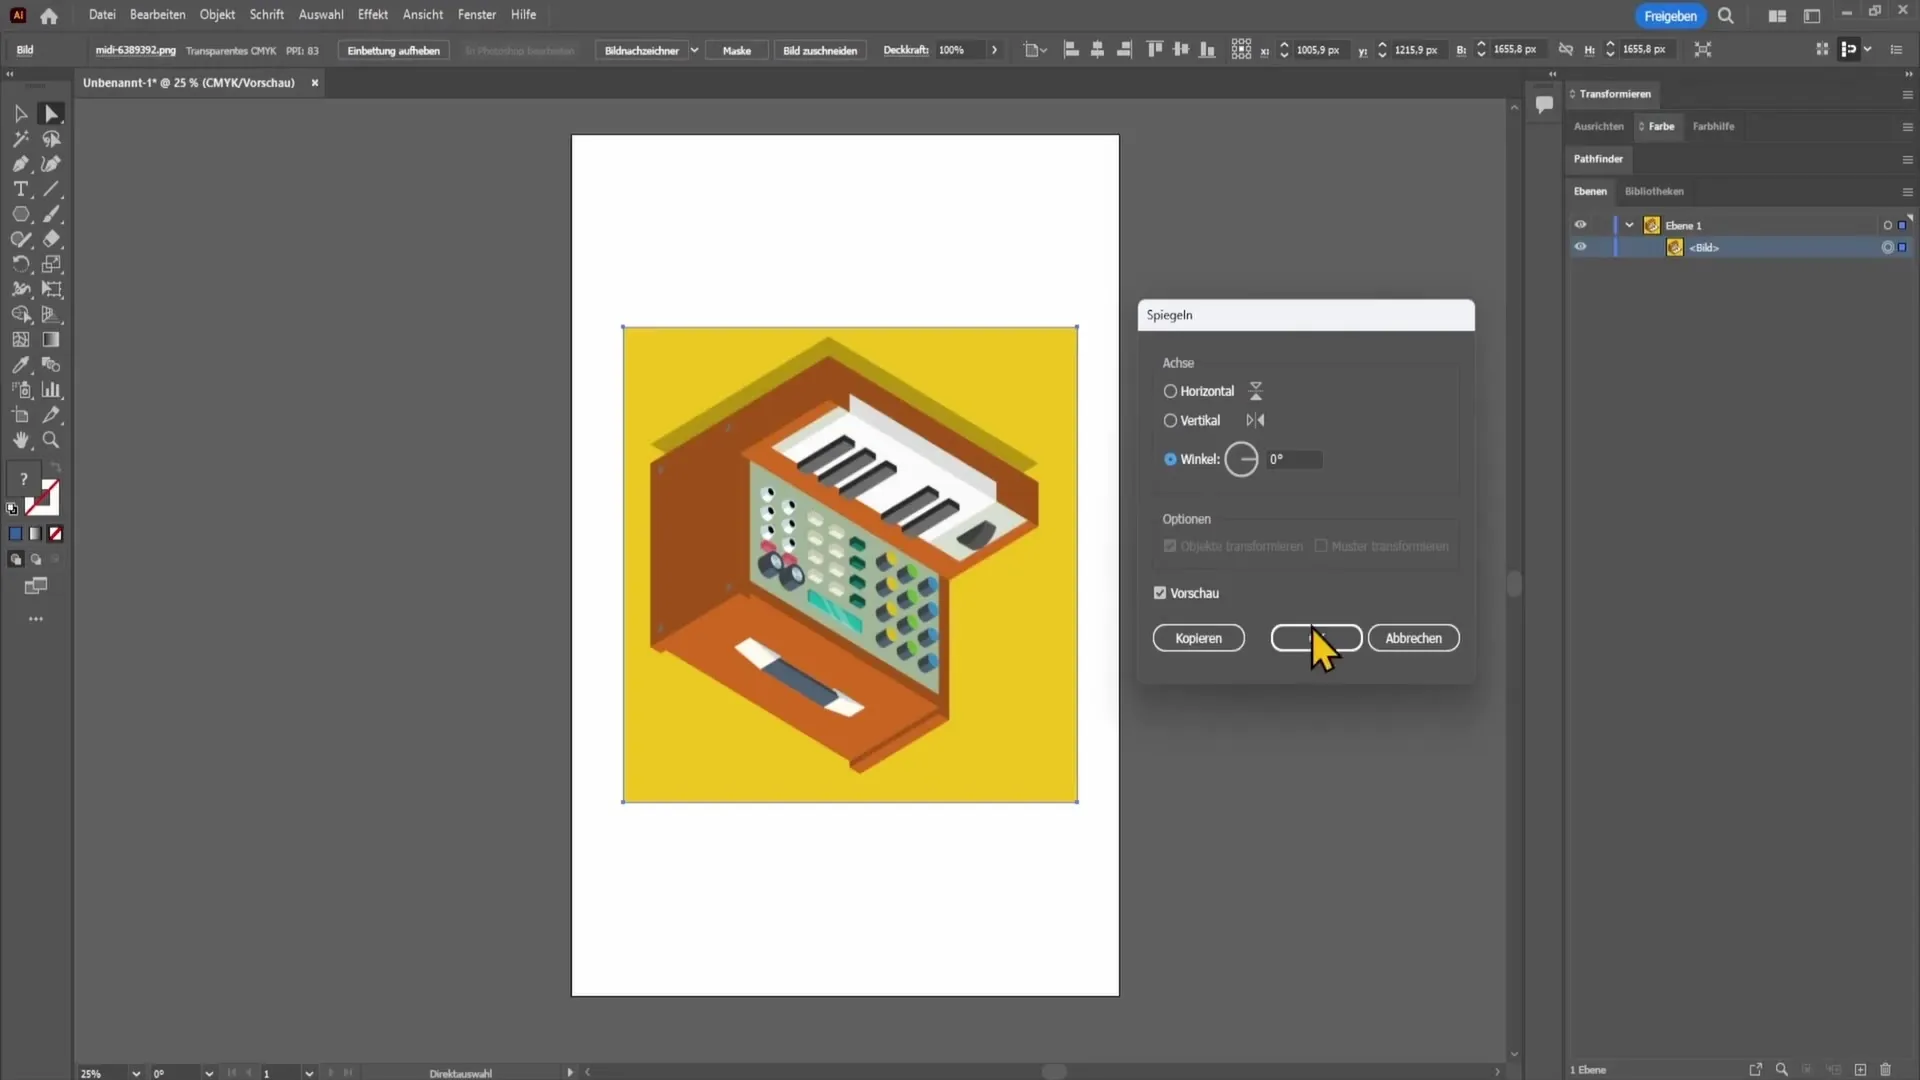
Task: Select the Hand tool
Action: (20, 440)
